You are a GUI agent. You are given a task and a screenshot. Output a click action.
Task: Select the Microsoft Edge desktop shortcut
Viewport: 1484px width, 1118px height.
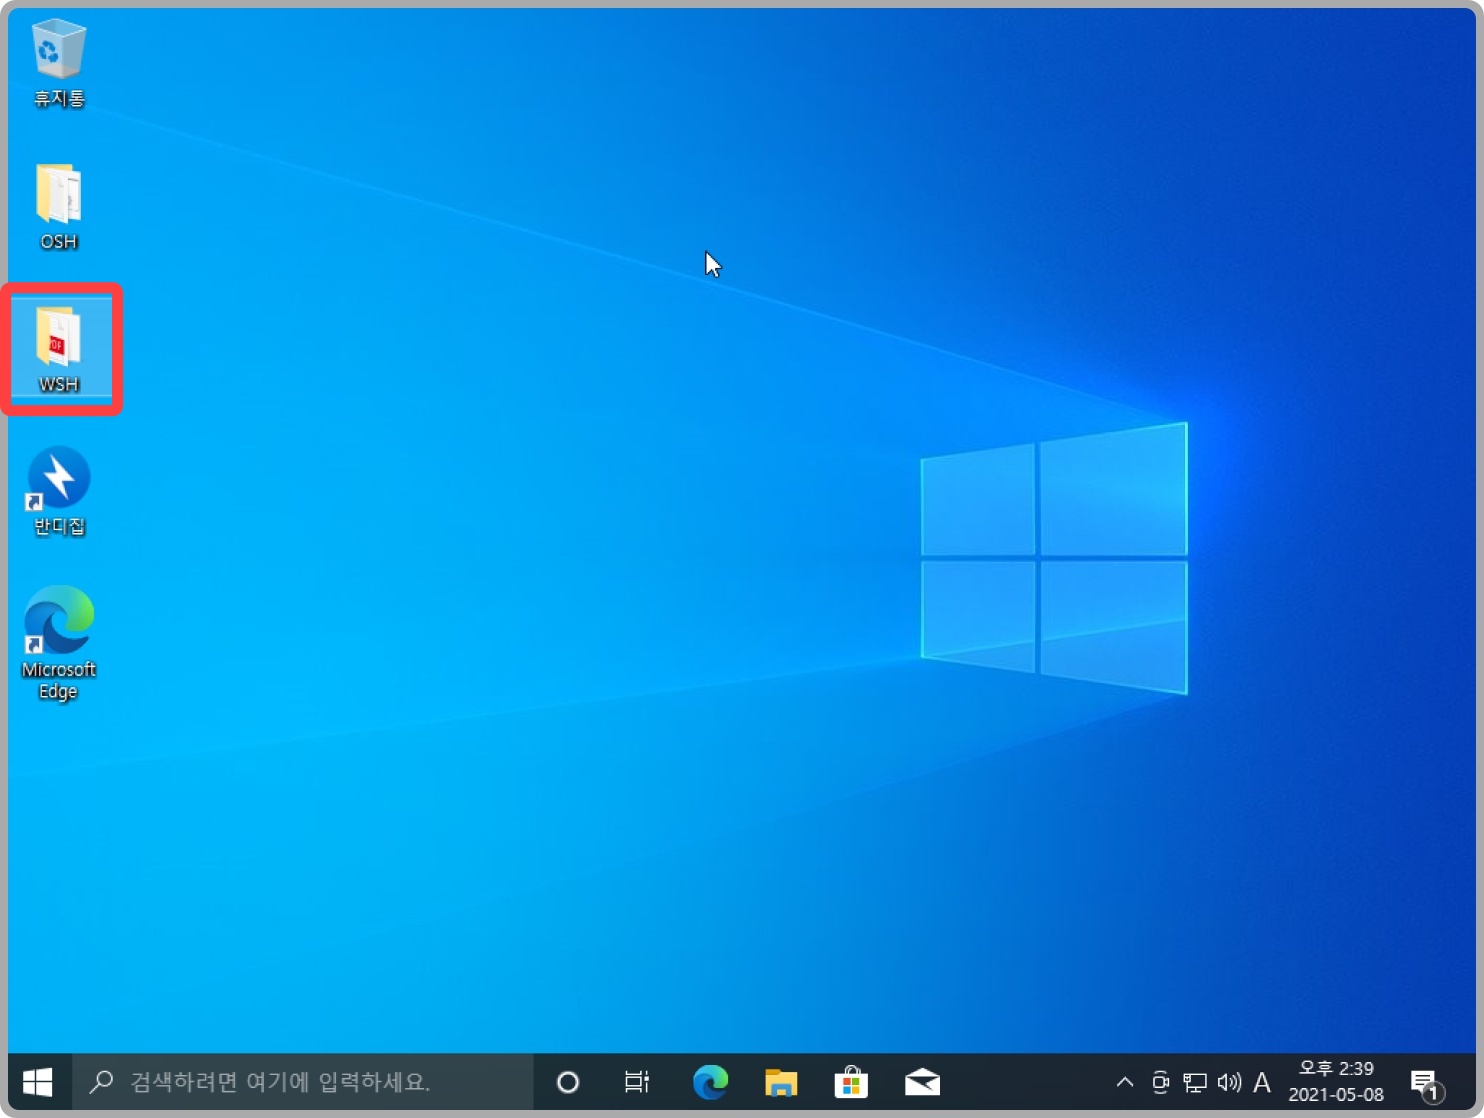tap(59, 643)
